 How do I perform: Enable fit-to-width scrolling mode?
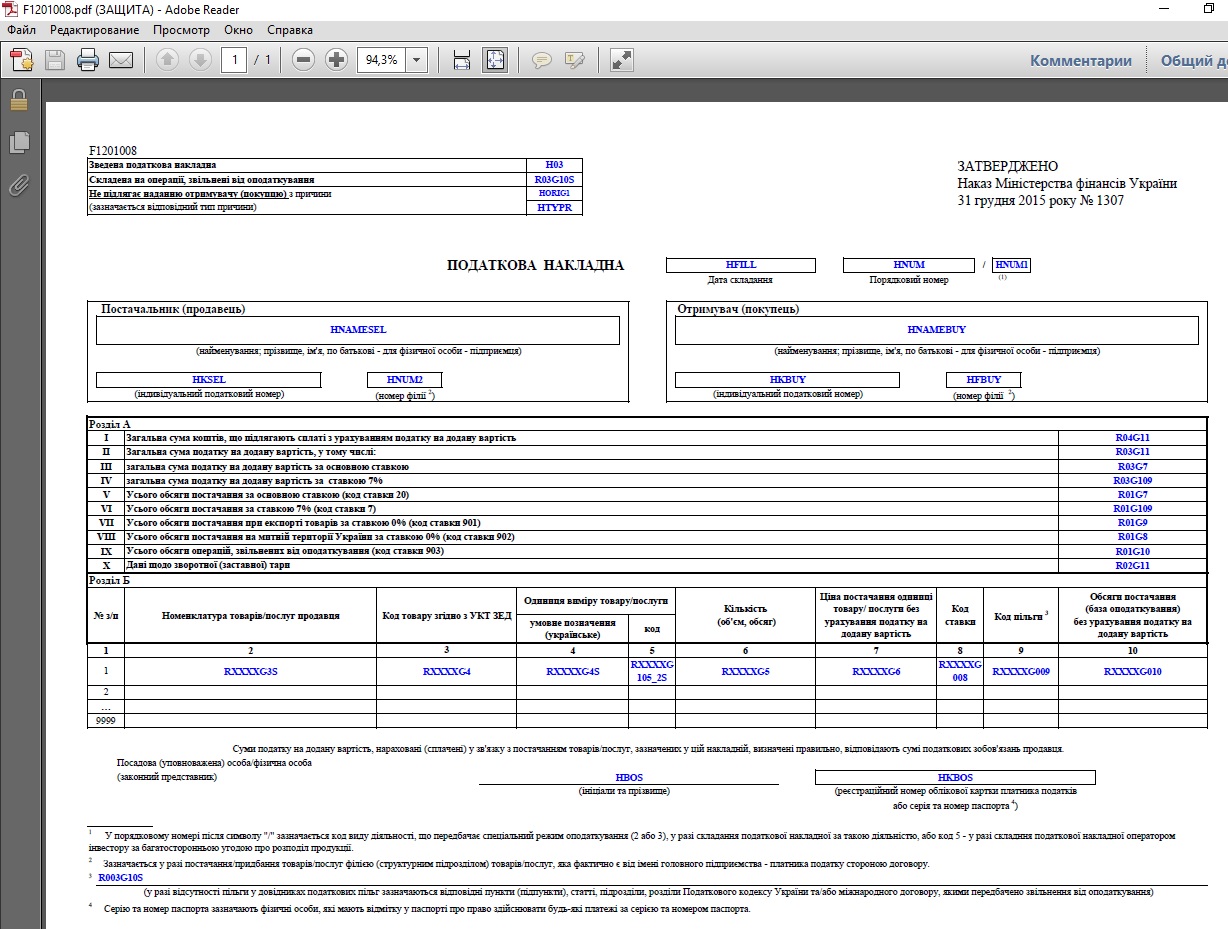pos(462,60)
